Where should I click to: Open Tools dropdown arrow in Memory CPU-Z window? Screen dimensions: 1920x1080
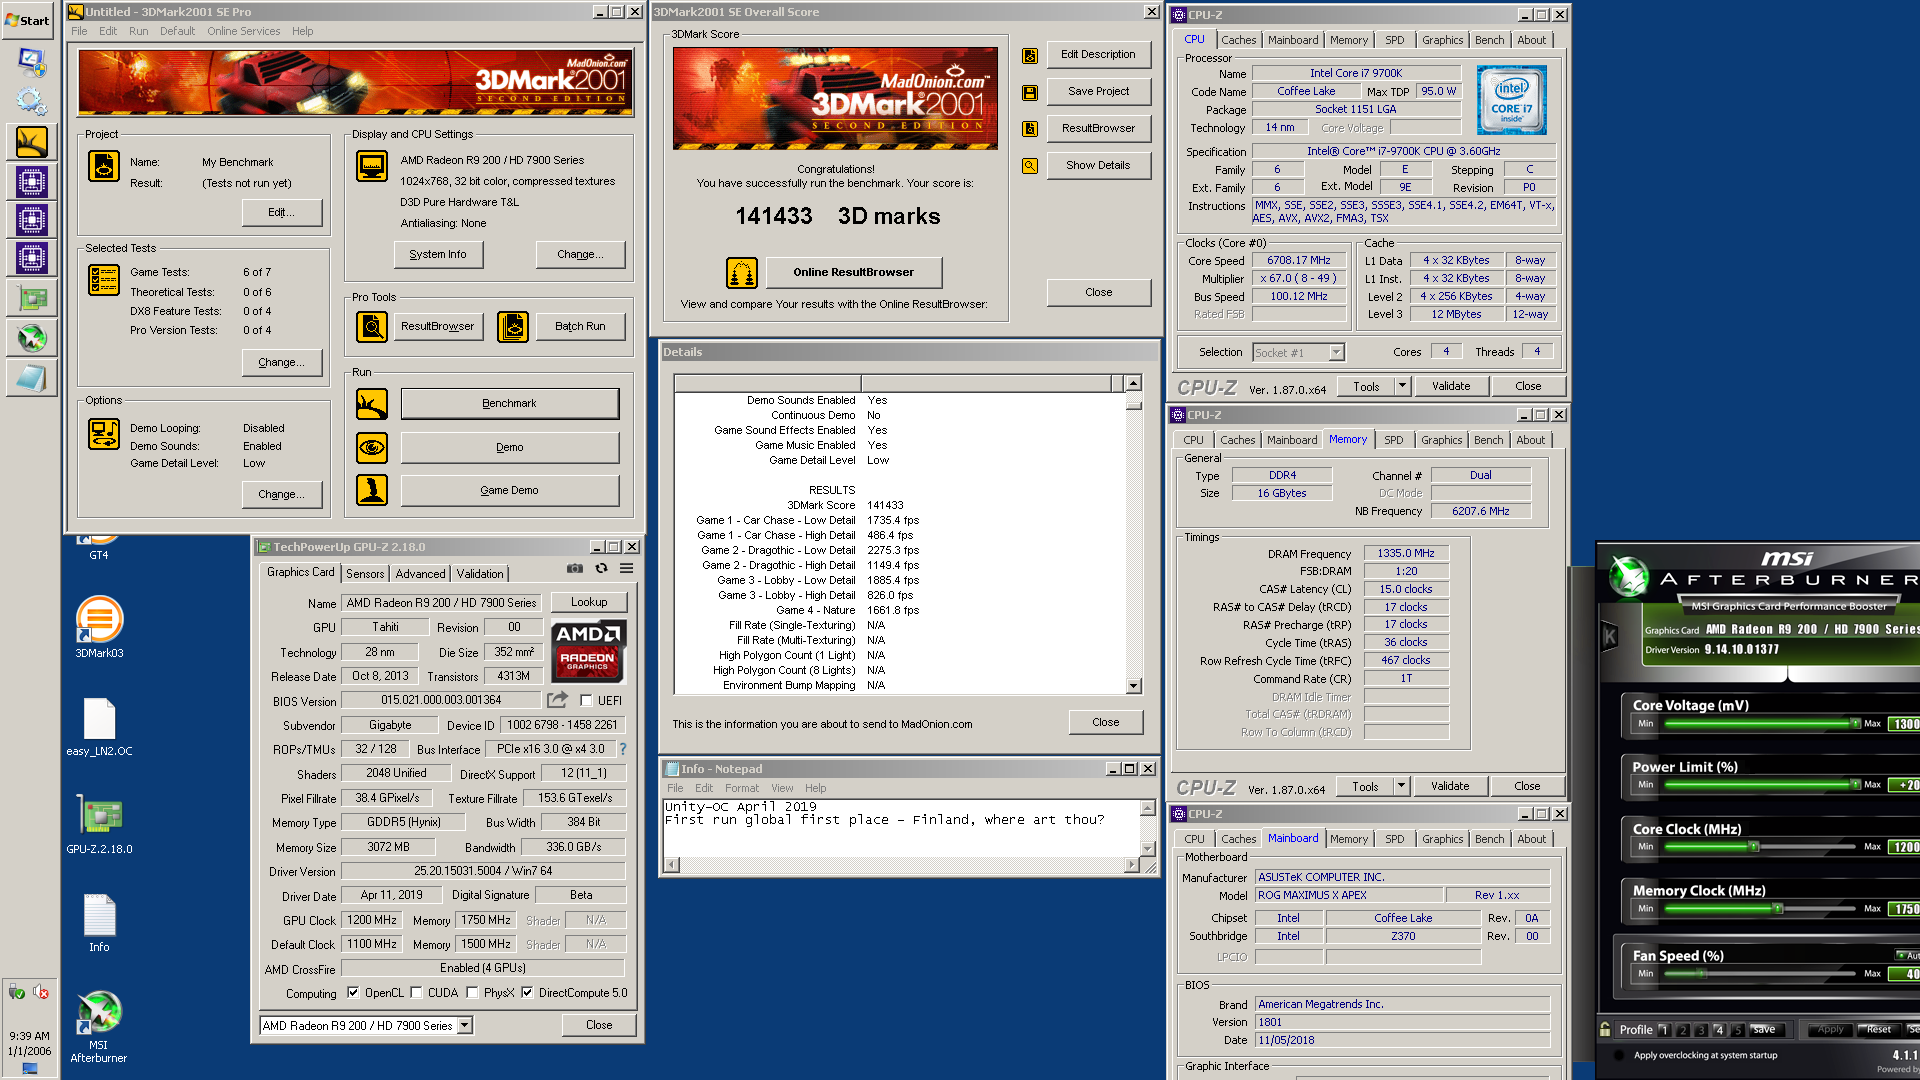[x=1401, y=786]
